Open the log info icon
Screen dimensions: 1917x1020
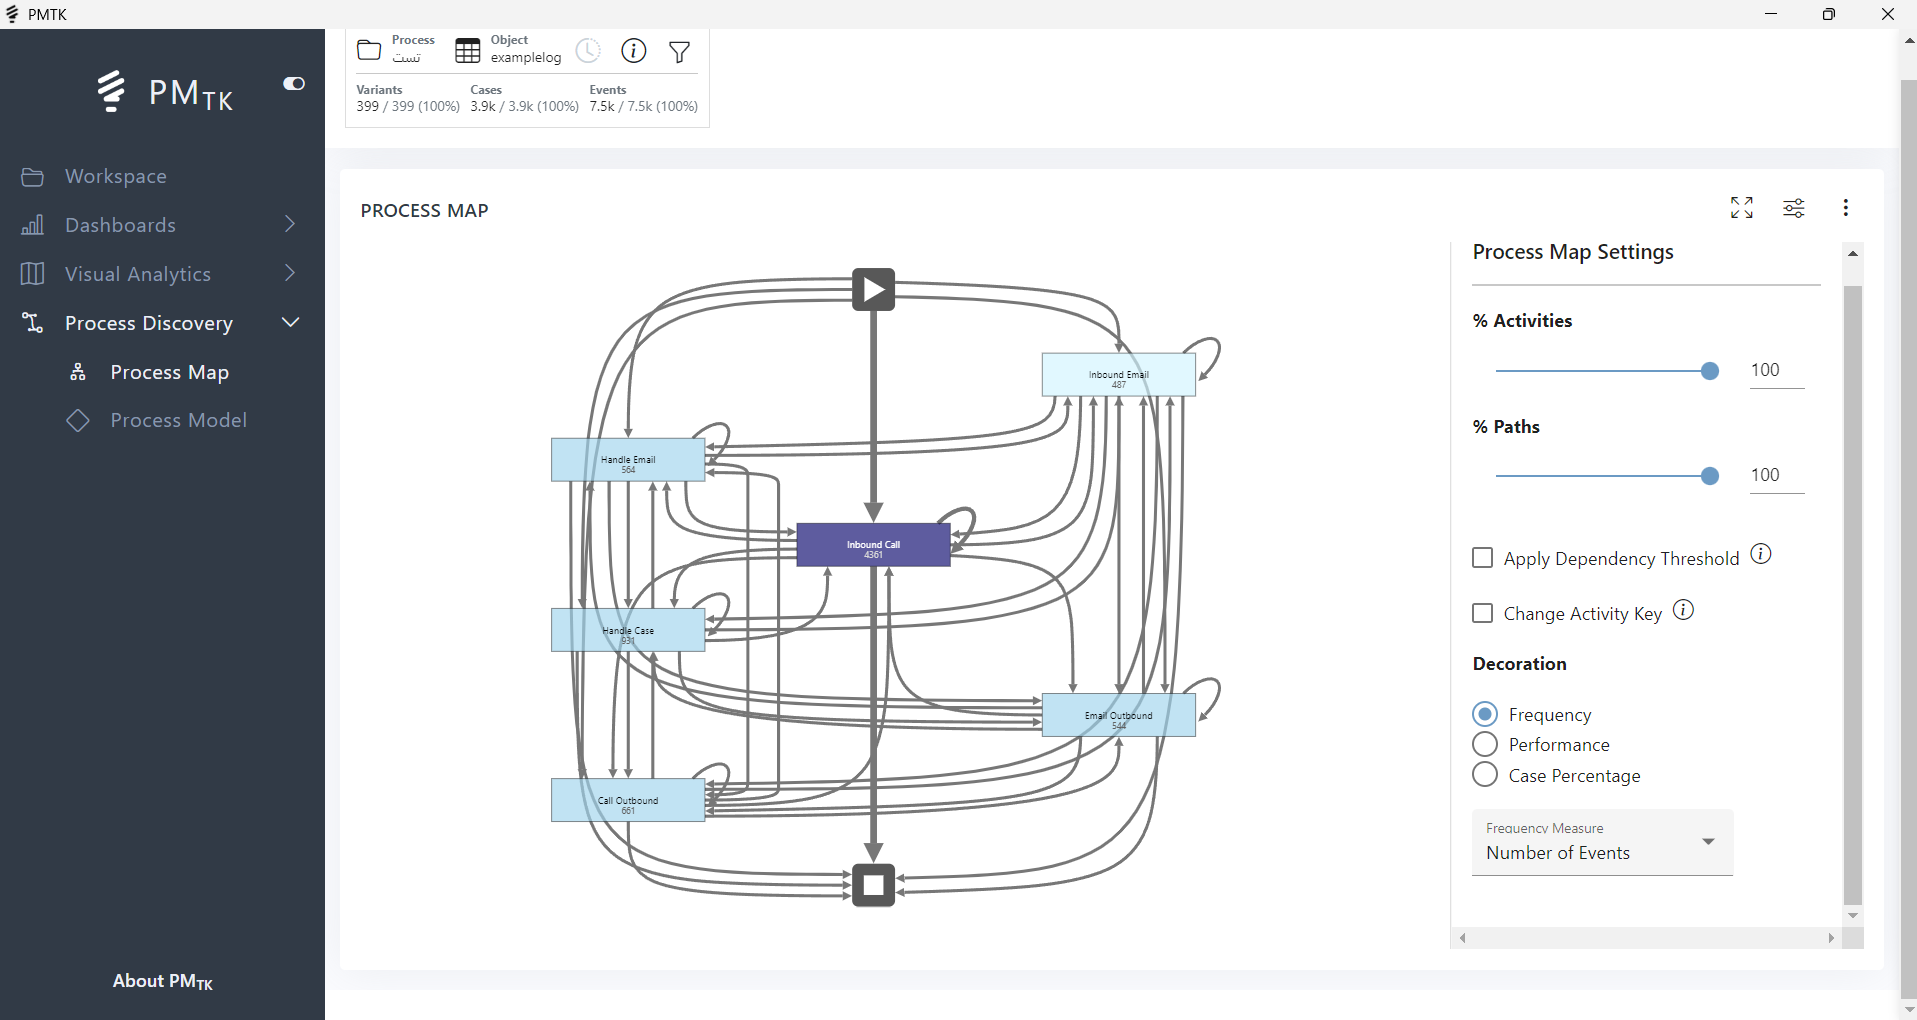[634, 51]
